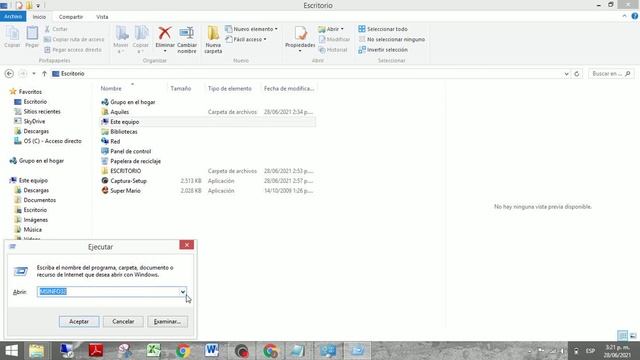Viewport: 640px width, 360px height.
Task: Open the Abrir combo box dropdown in Ejecutar
Action: point(183,291)
